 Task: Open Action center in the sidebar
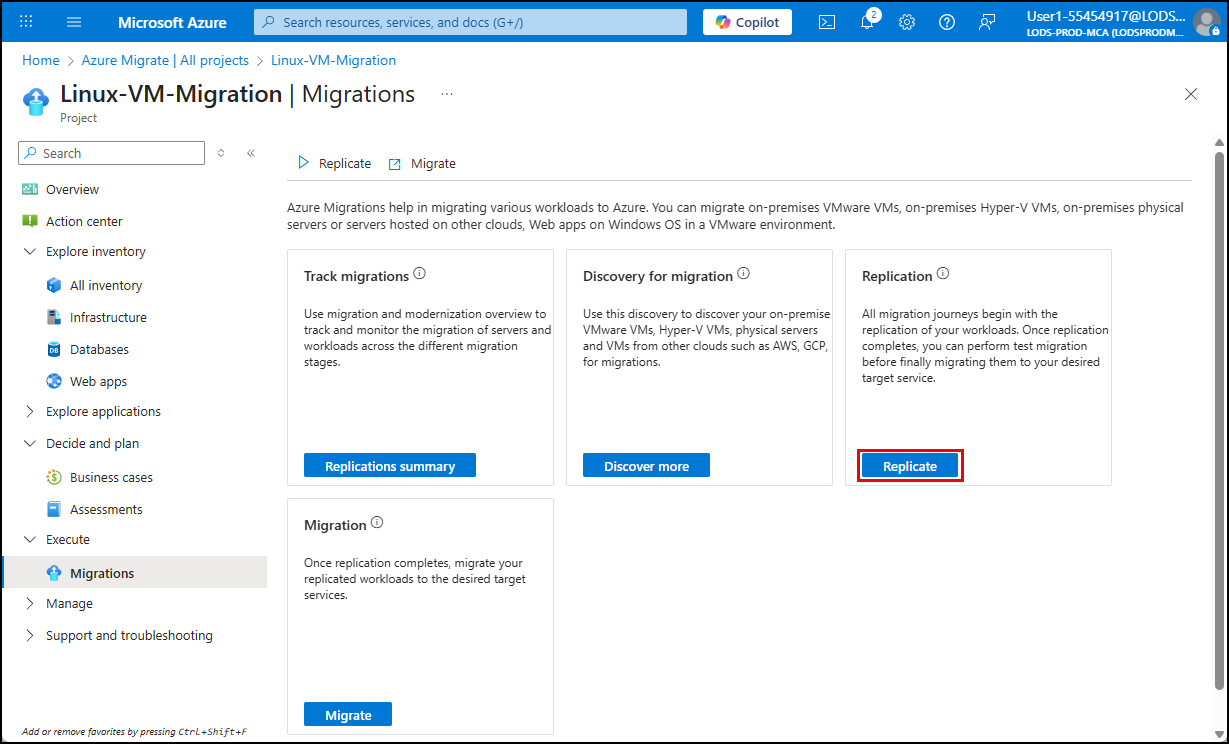pyautogui.click(x=84, y=221)
